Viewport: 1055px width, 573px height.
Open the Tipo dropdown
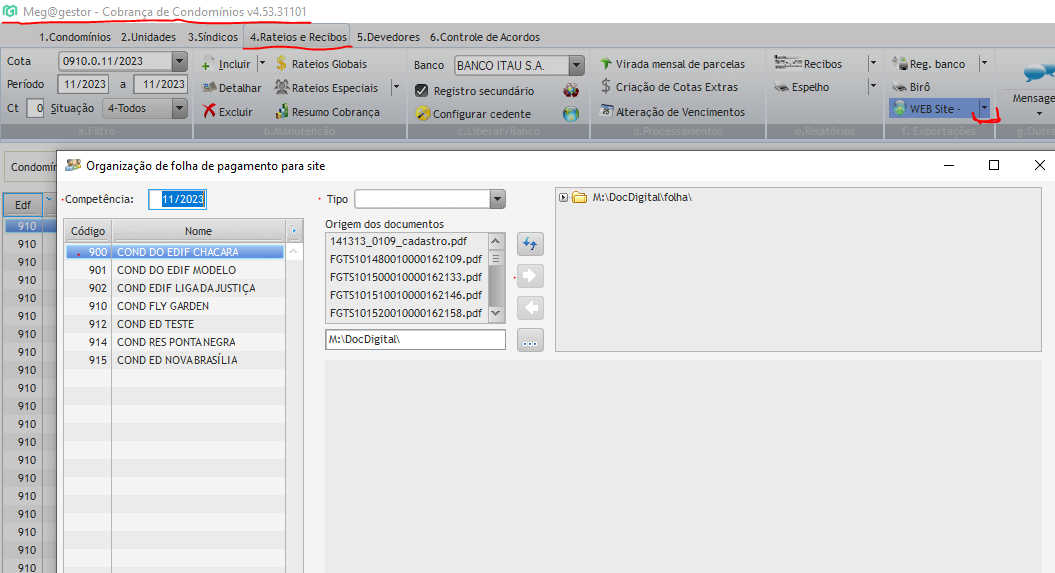click(x=497, y=199)
